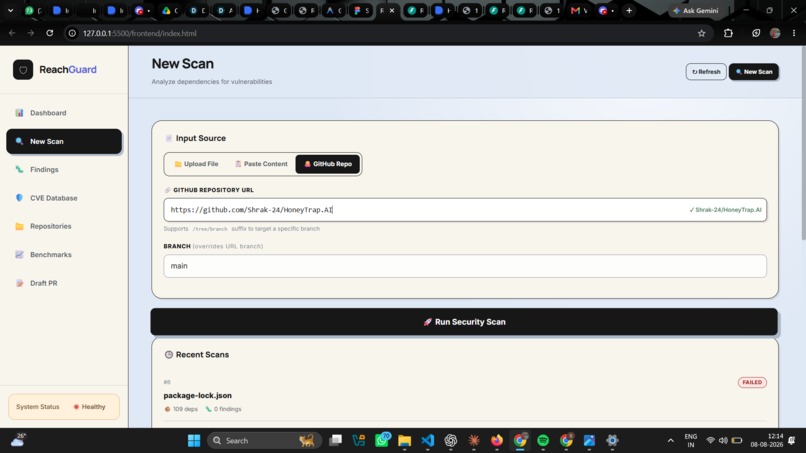The image size is (806, 453).
Task: Switch to Paste Content tab
Action: [x=261, y=164]
